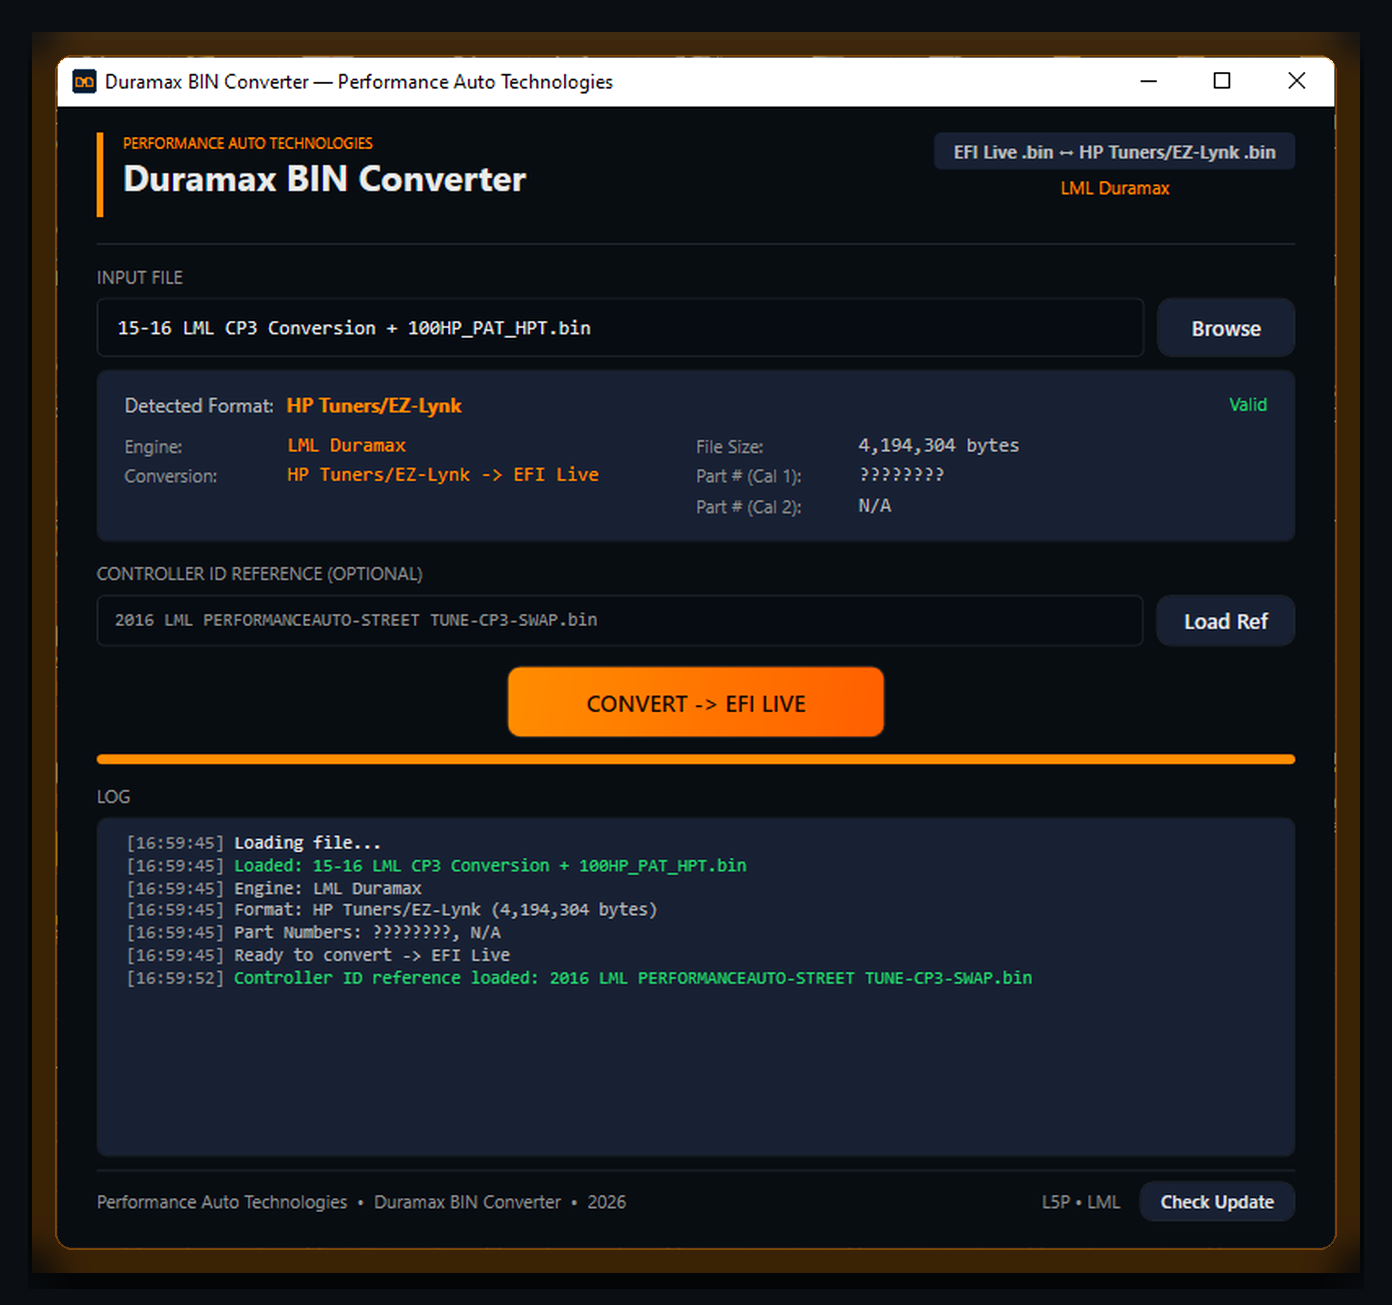Click the log line 'Ready to convert -> EFI Live'
This screenshot has width=1392, height=1305.
coord(318,956)
